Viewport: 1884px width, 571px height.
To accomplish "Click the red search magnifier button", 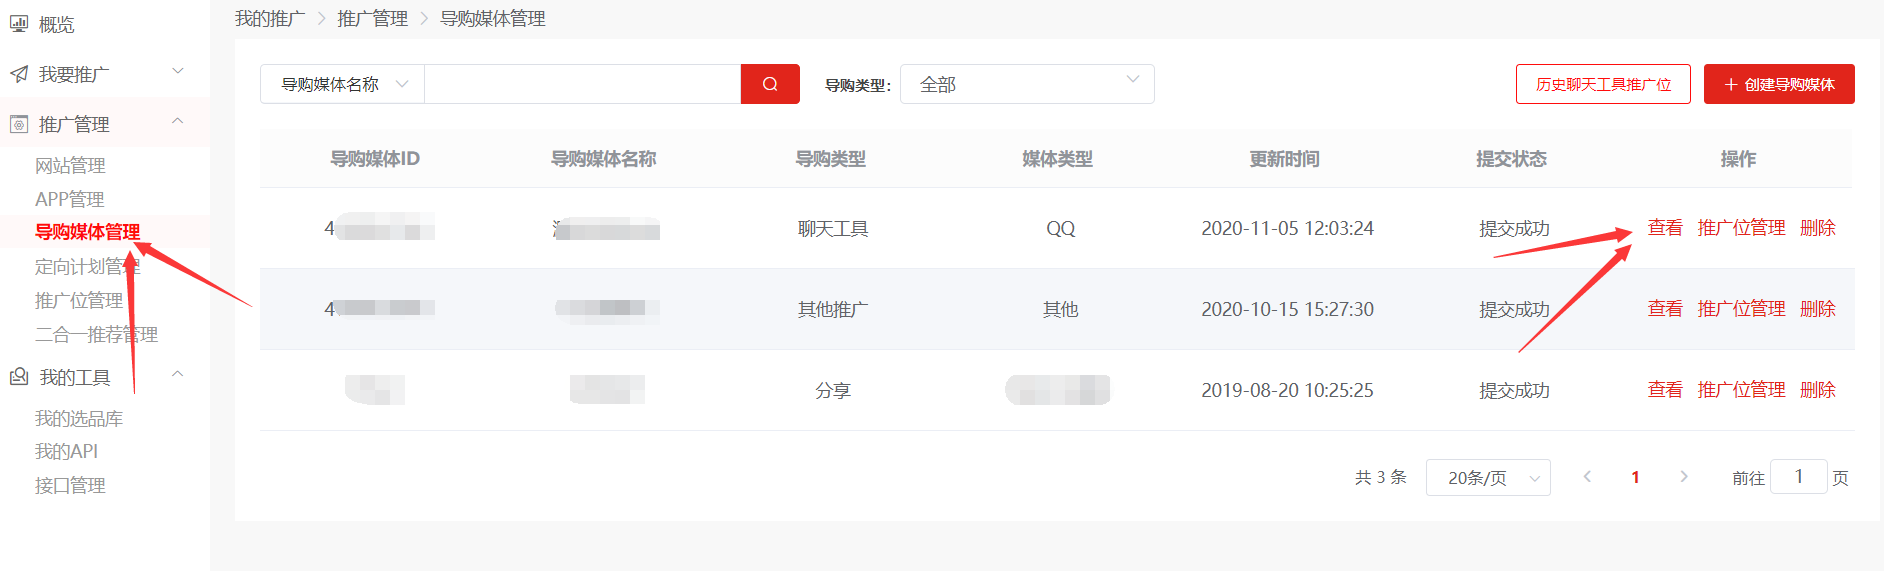I will point(770,84).
